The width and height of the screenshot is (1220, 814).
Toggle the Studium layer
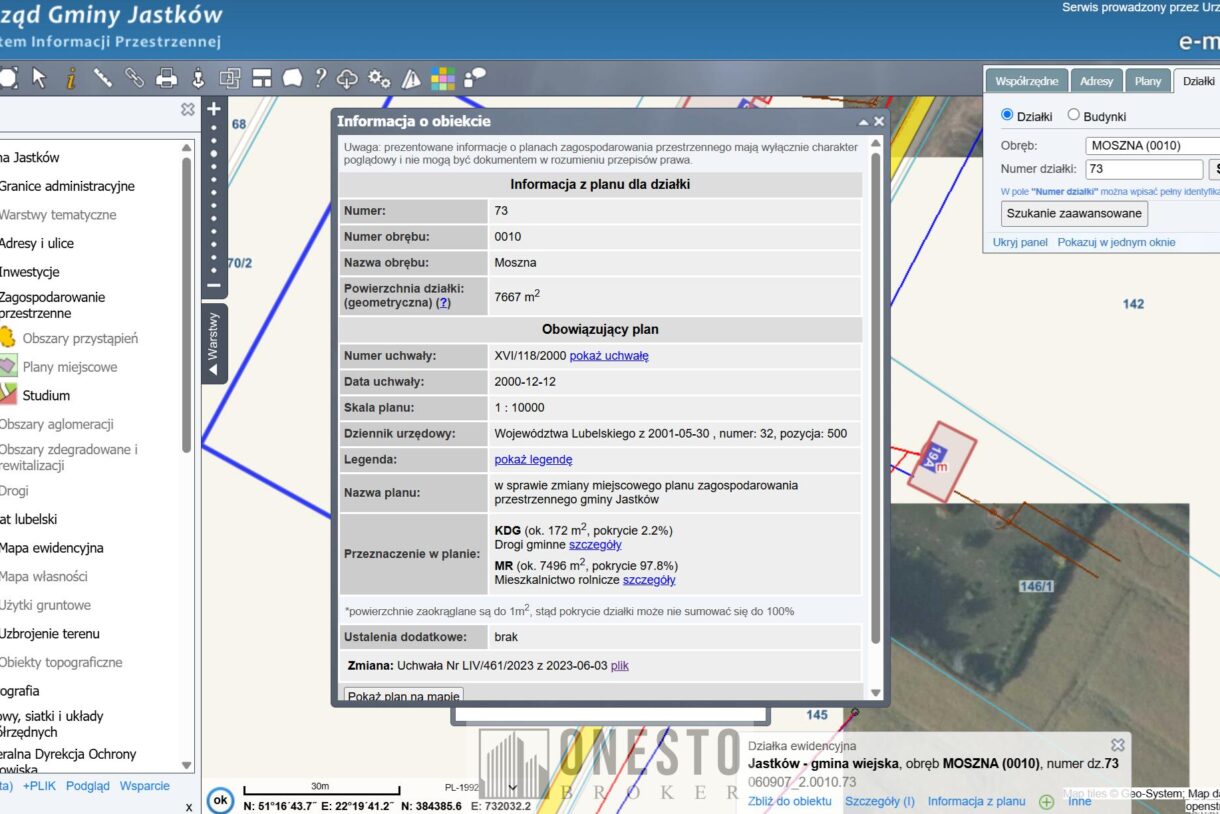point(46,395)
